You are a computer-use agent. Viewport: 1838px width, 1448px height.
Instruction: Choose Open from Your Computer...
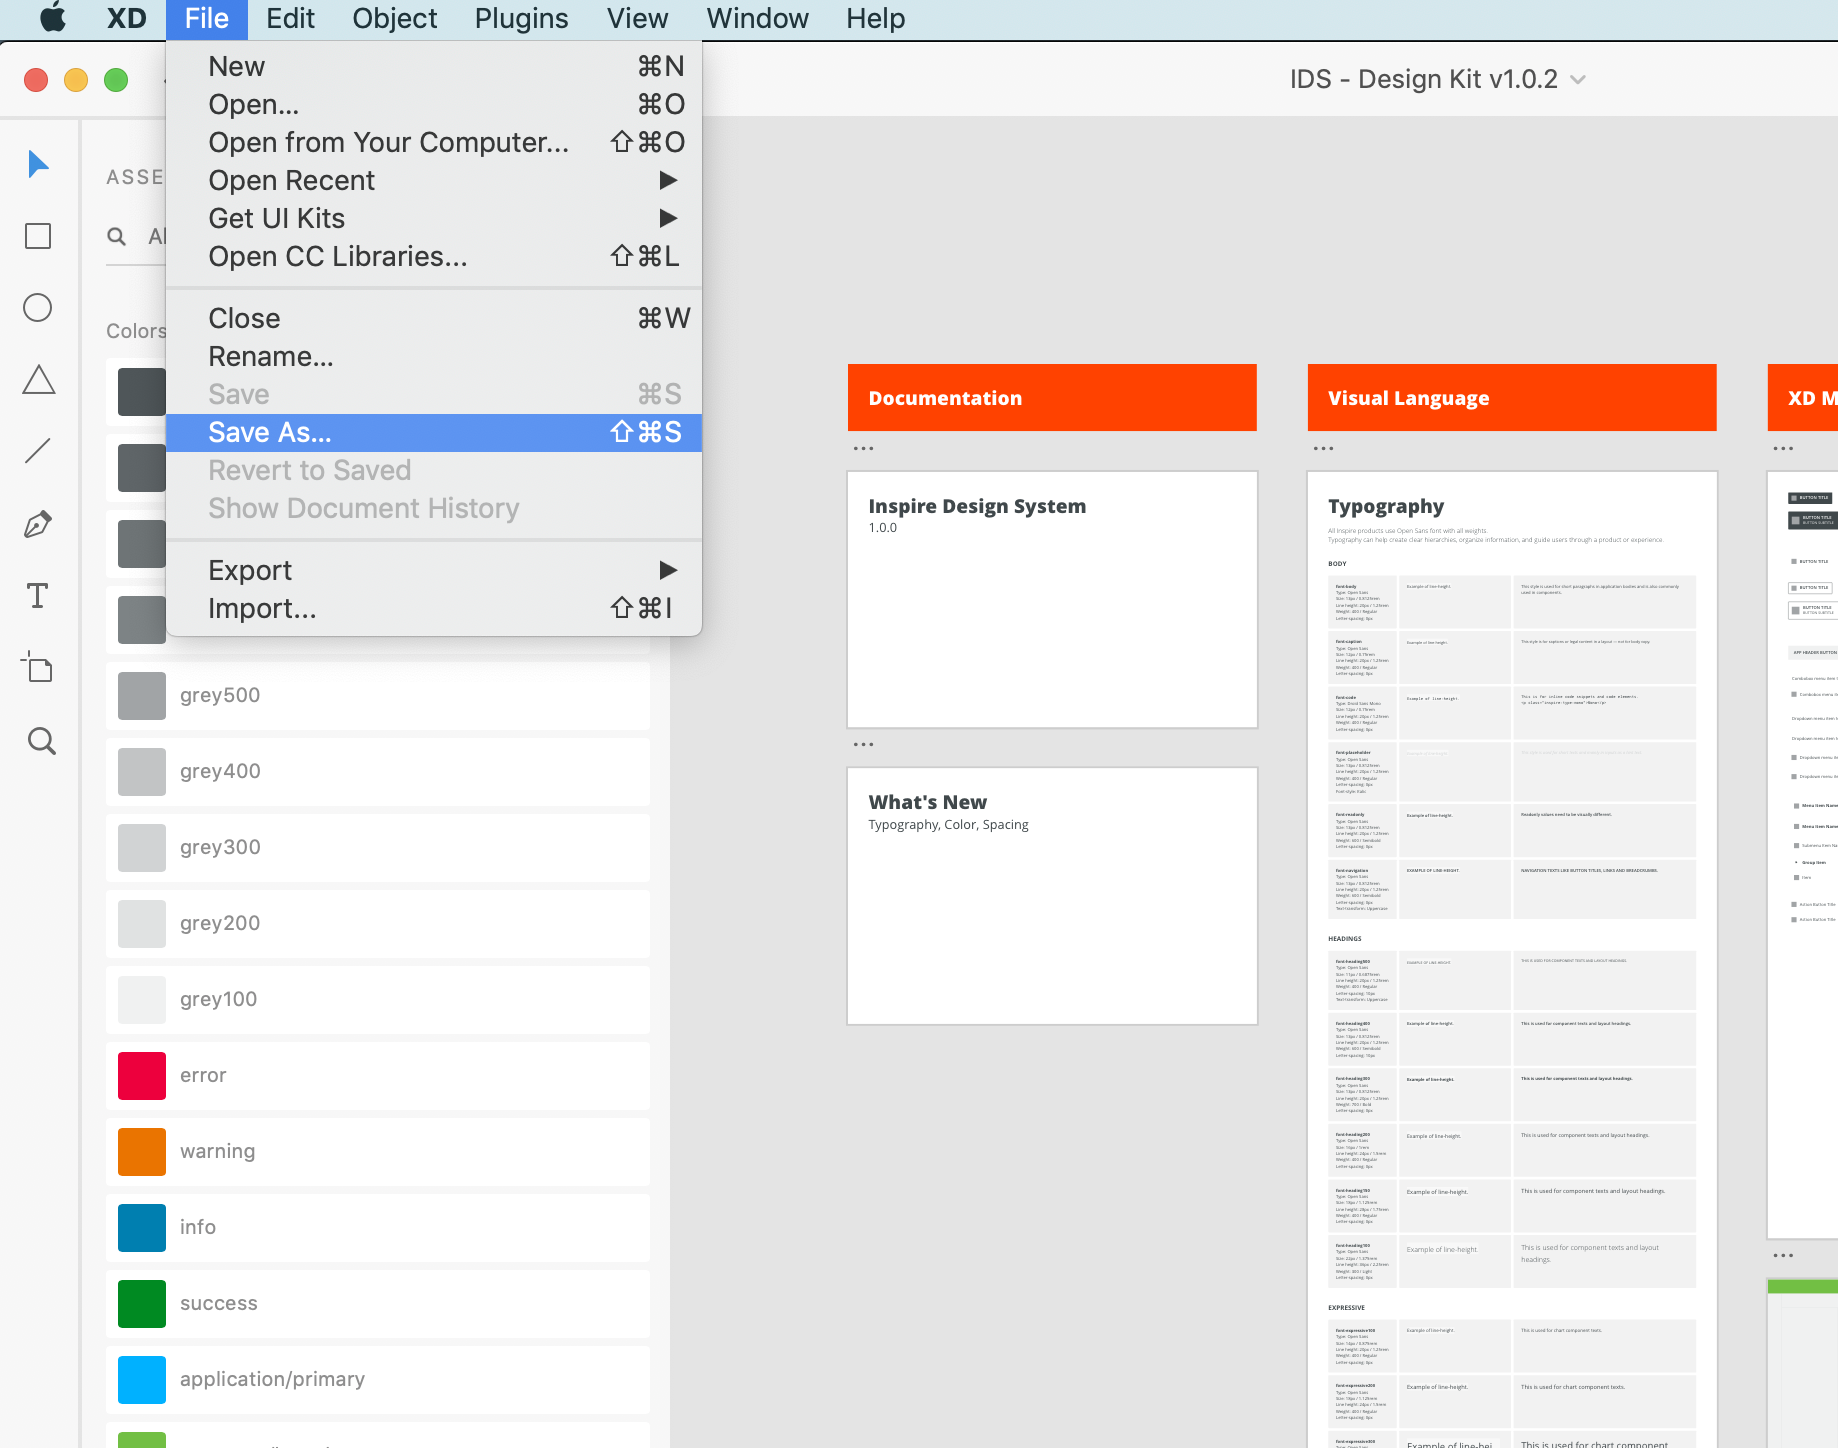click(434, 142)
